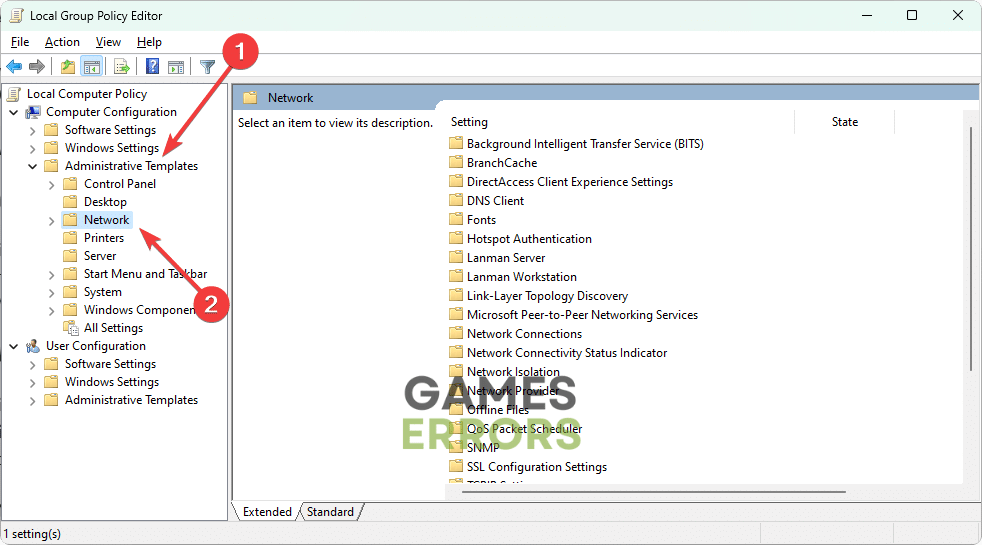The height and width of the screenshot is (545, 982).
Task: Select Printers in the tree
Action: click(104, 238)
